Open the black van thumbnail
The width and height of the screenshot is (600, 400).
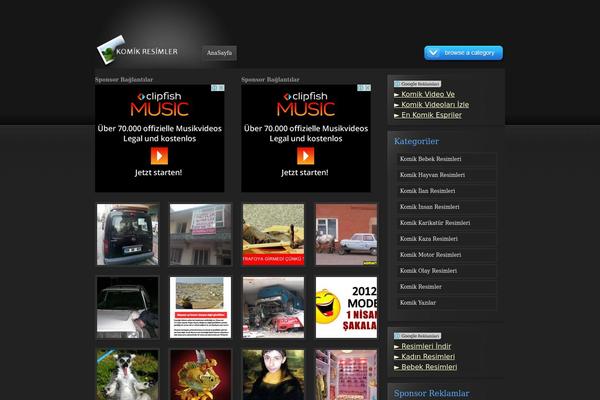point(127,234)
